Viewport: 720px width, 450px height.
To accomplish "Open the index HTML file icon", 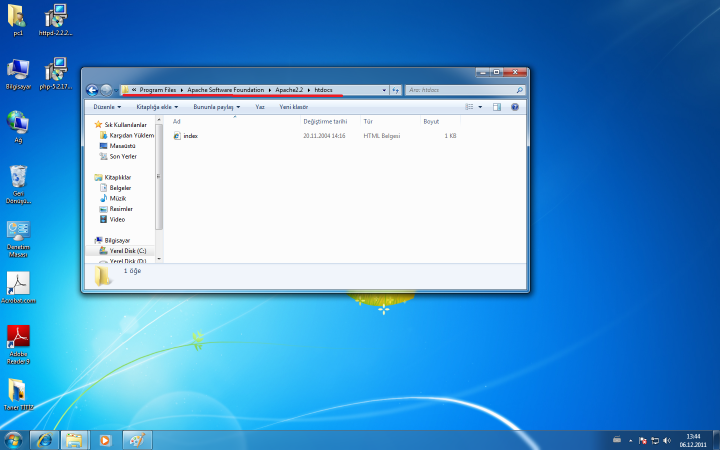I will pyautogui.click(x=177, y=135).
